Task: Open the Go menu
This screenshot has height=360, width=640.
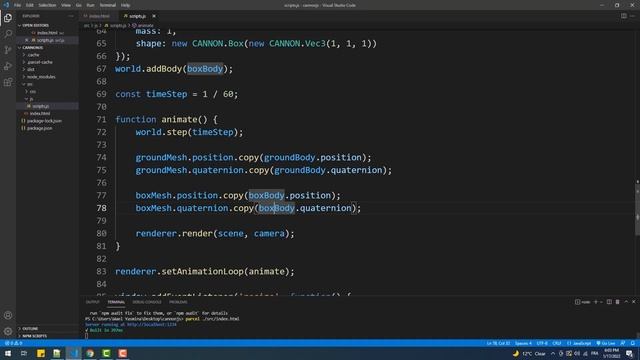Action: coord(78,5)
